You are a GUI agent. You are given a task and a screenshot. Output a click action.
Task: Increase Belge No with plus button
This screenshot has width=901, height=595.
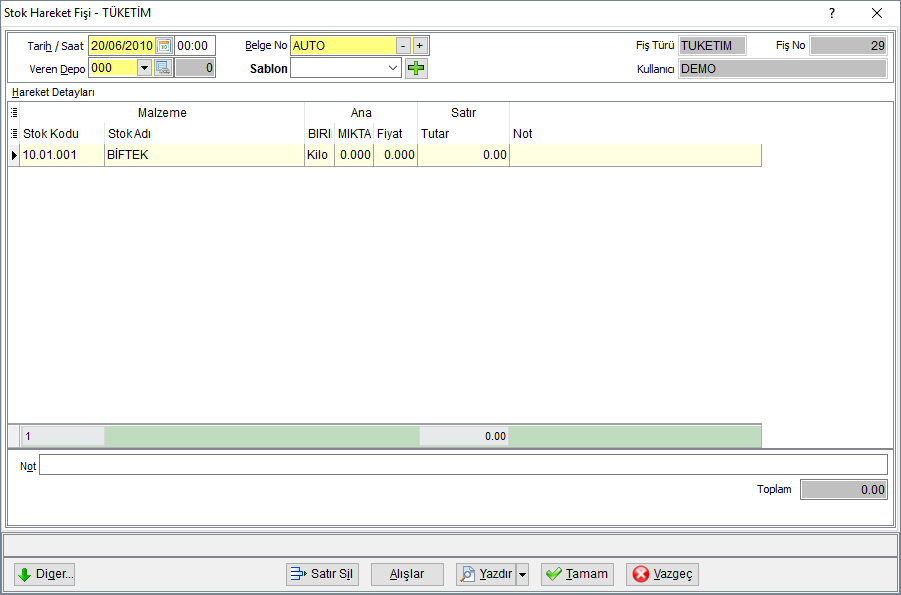coord(419,45)
